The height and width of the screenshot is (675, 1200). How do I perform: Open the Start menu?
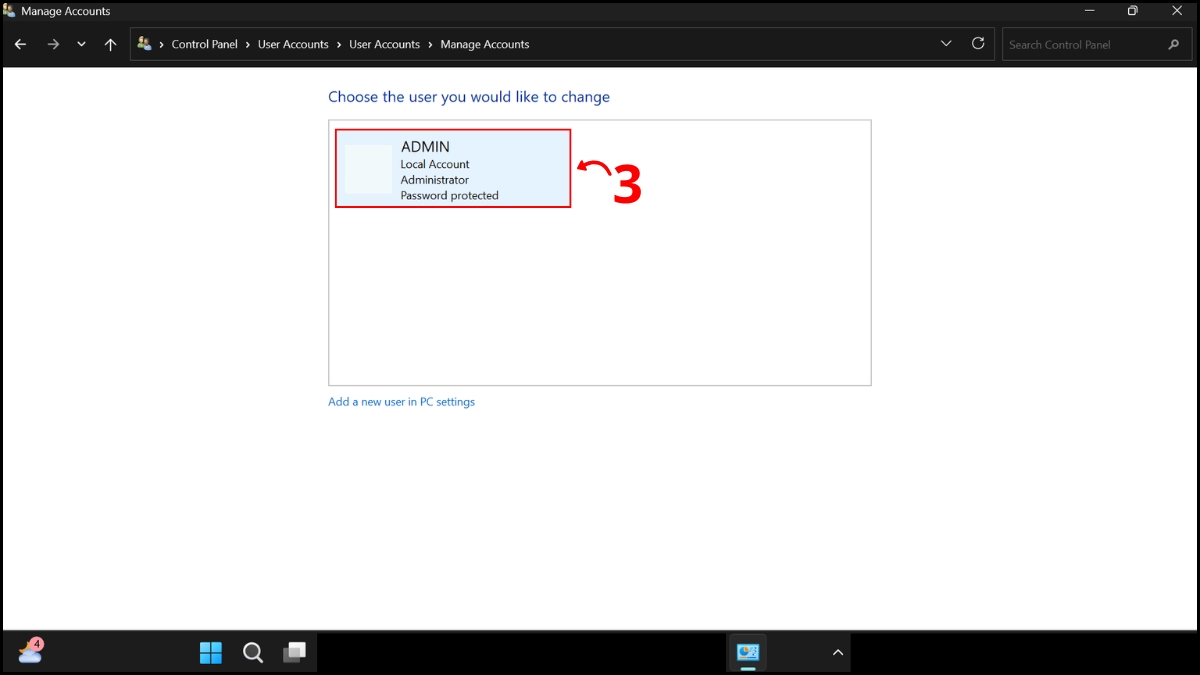click(211, 652)
